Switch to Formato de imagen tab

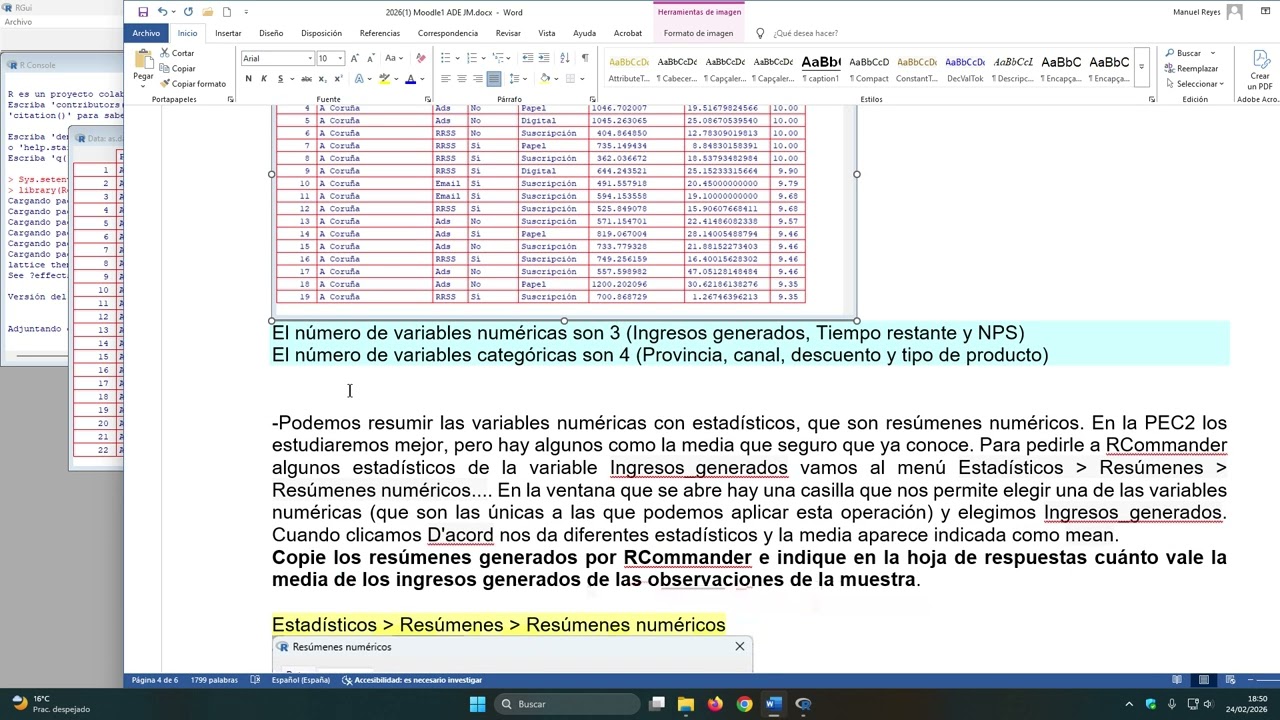698,33
